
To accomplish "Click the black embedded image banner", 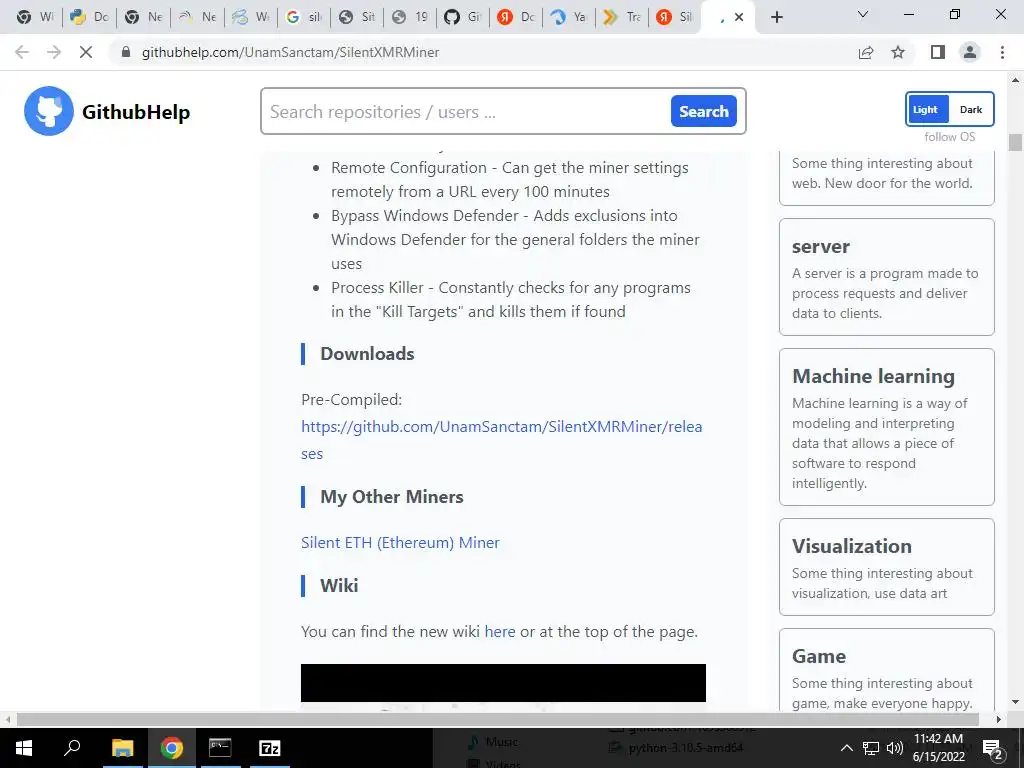I will [503, 683].
